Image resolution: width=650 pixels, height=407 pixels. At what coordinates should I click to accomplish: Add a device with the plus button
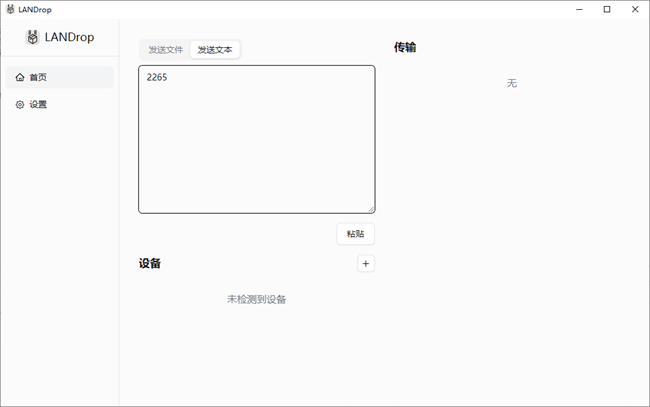(x=366, y=264)
